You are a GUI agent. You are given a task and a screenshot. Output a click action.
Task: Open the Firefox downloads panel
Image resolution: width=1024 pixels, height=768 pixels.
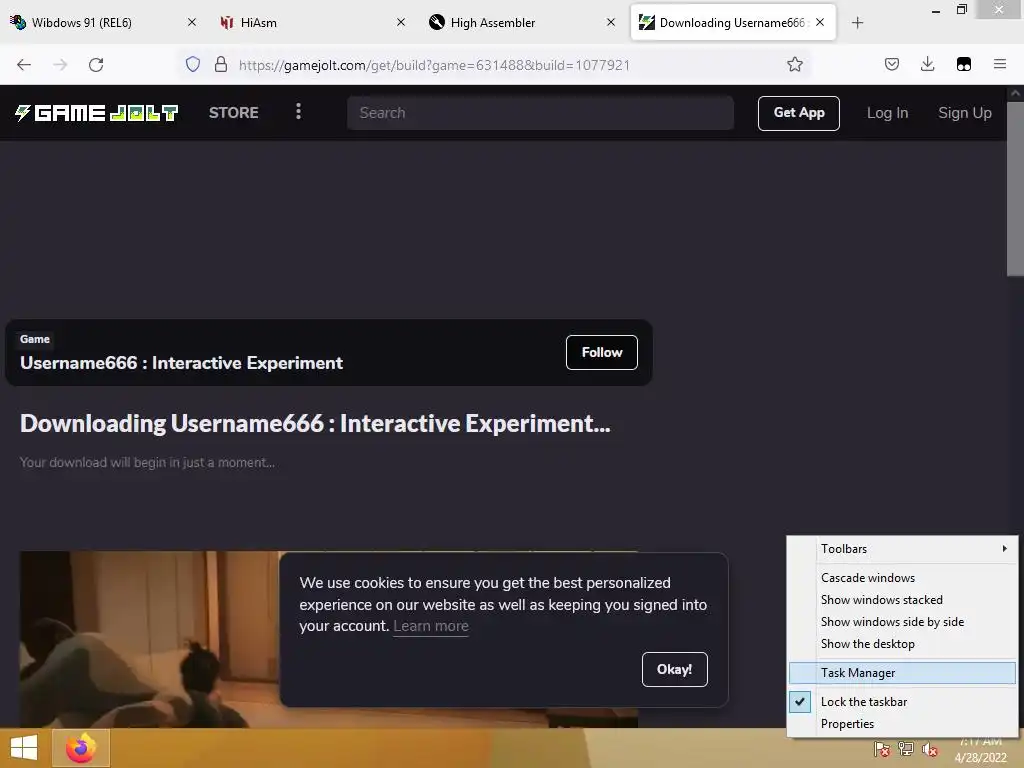pyautogui.click(x=927, y=64)
